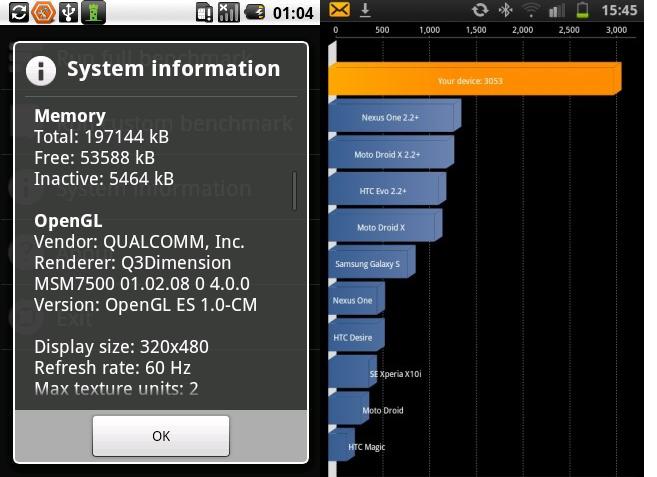The image size is (657, 477).
Task: Tap the Wi-Fi signal icon
Action: point(531,10)
